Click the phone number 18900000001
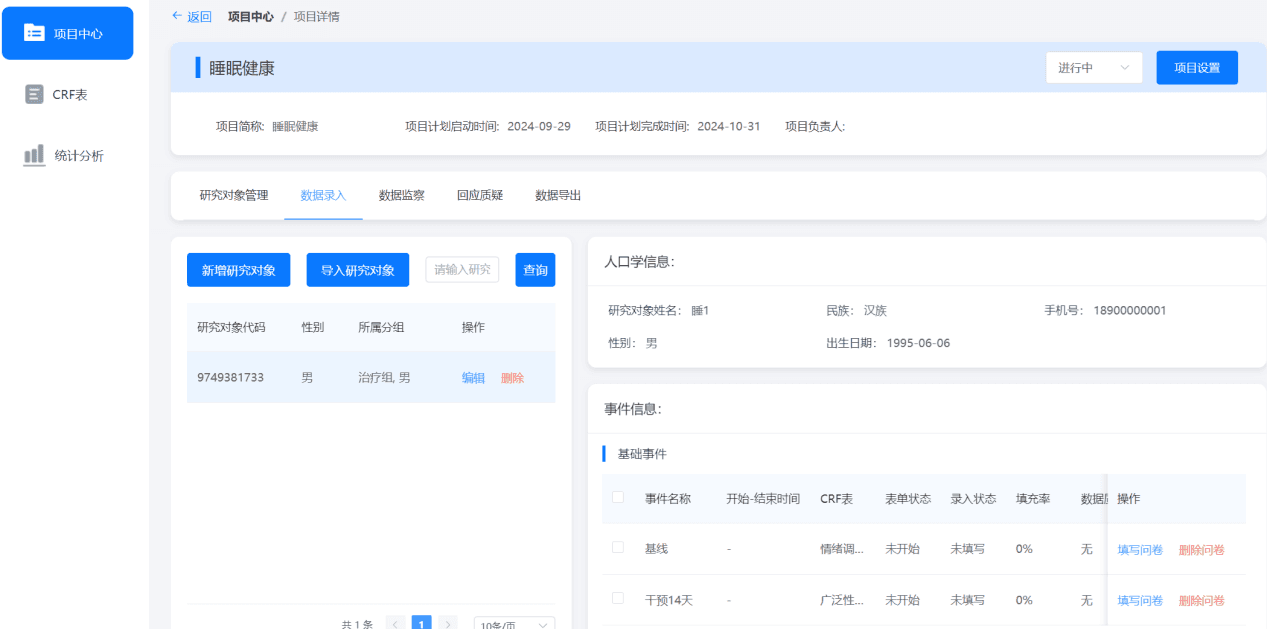 [x=1130, y=310]
